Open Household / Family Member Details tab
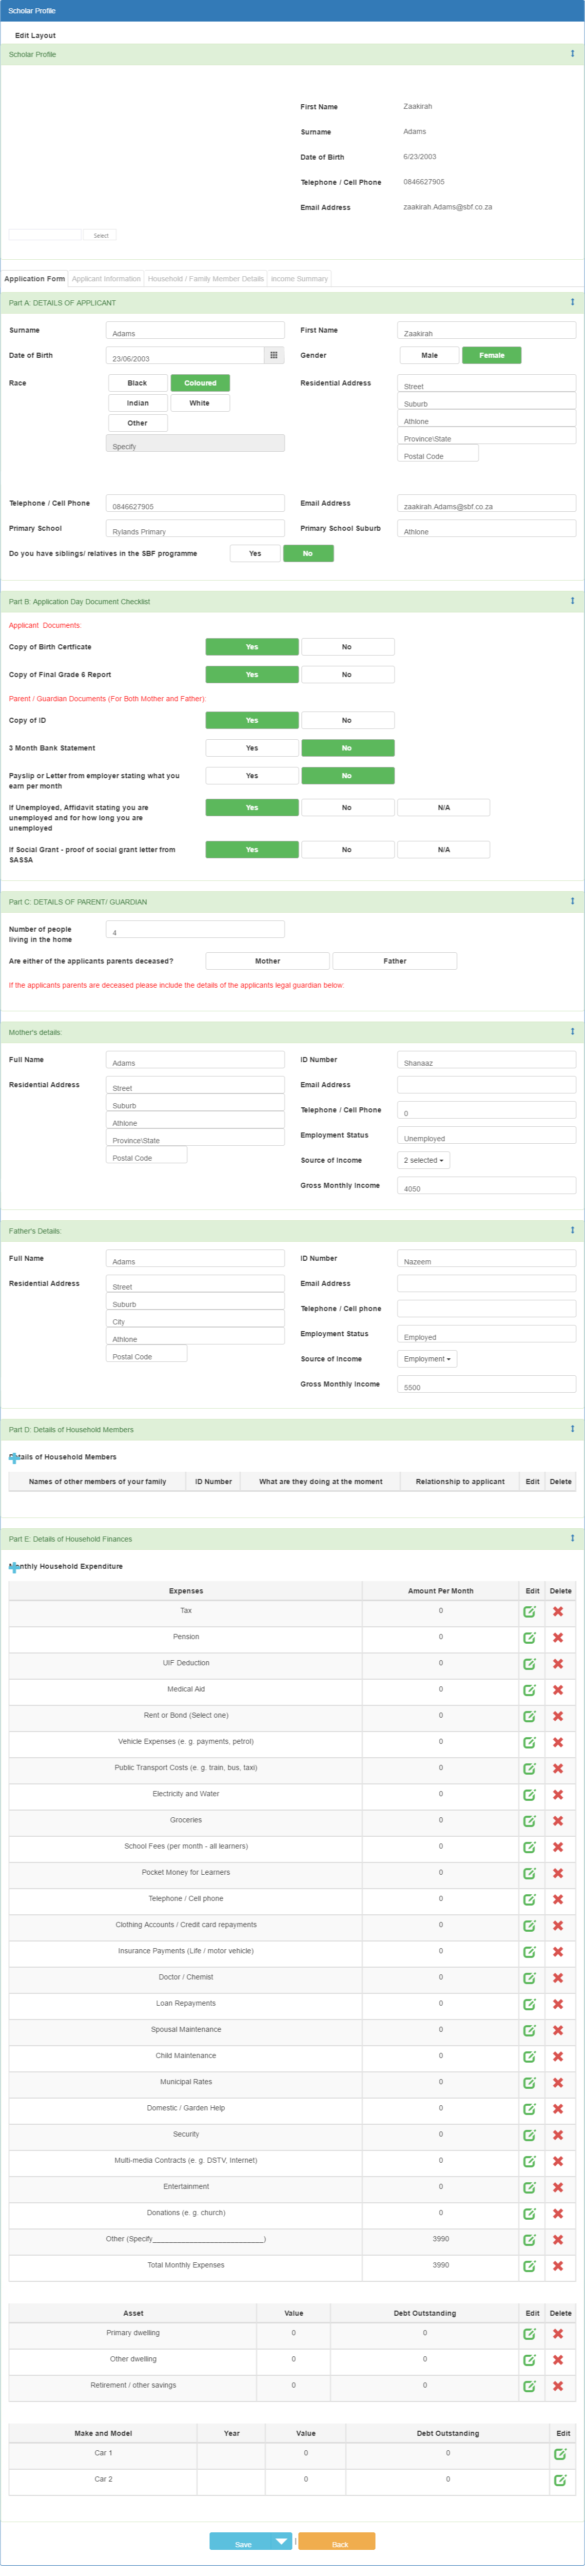This screenshot has height=2576, width=585. (206, 278)
